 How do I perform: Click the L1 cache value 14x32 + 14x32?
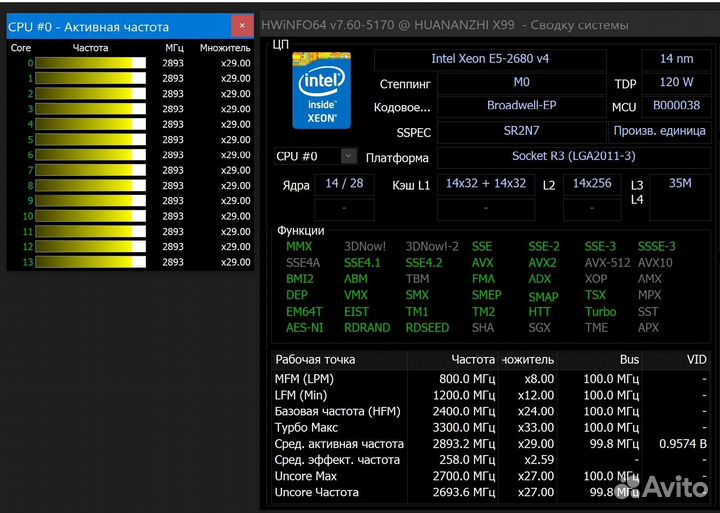coord(486,184)
